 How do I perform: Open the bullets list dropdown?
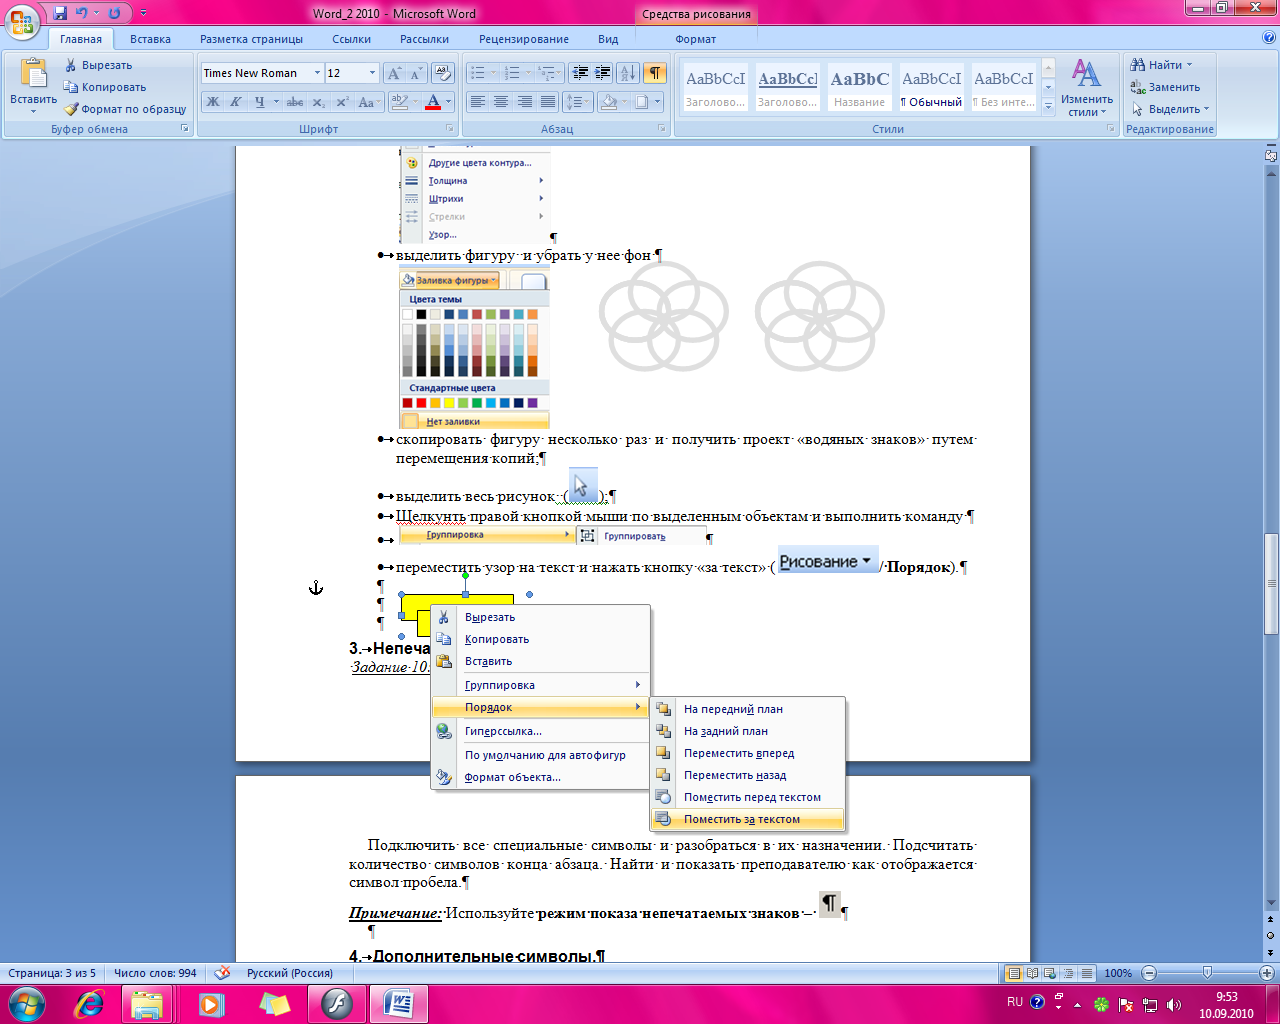(x=493, y=73)
